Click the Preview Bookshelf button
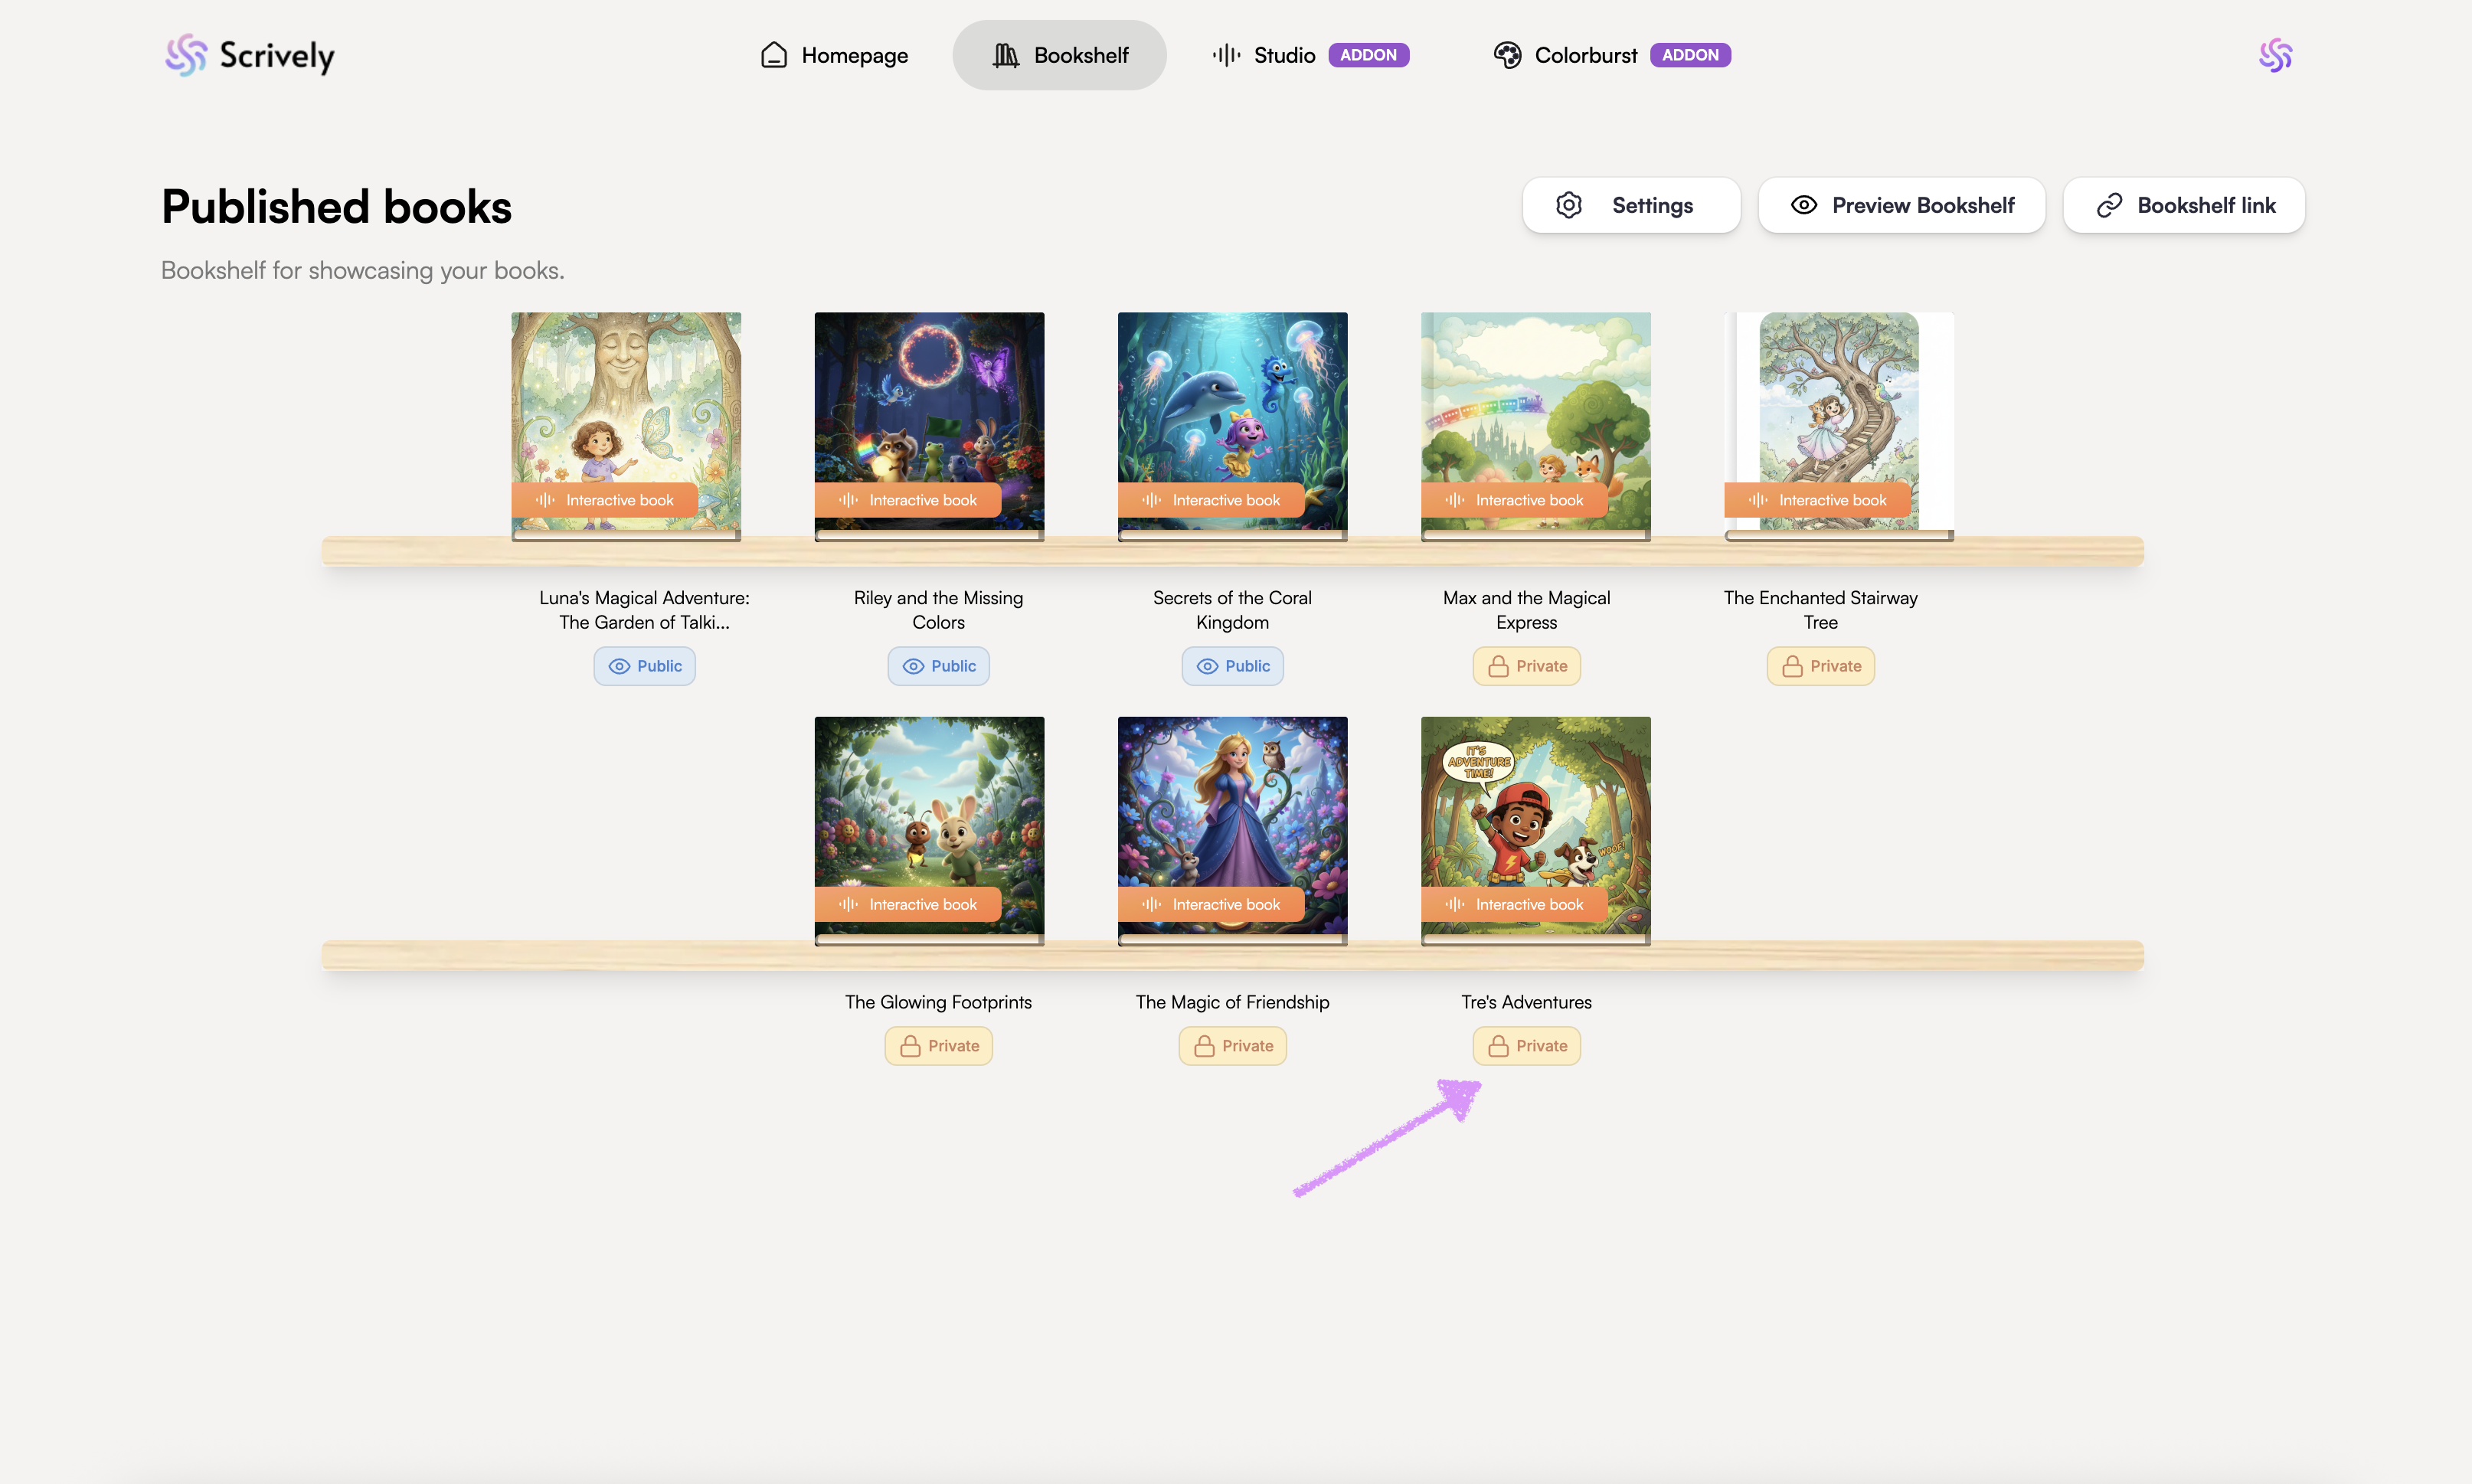The image size is (2472, 1484). (1901, 205)
